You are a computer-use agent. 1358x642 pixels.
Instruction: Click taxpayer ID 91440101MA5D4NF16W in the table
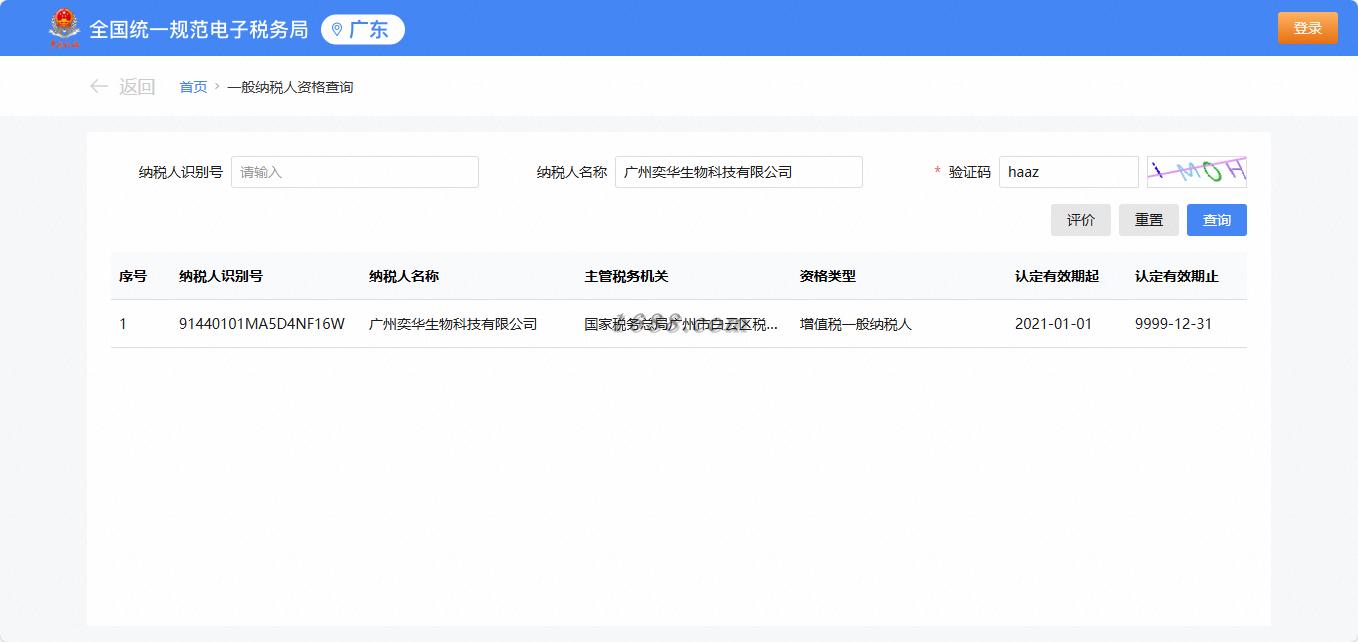point(262,324)
